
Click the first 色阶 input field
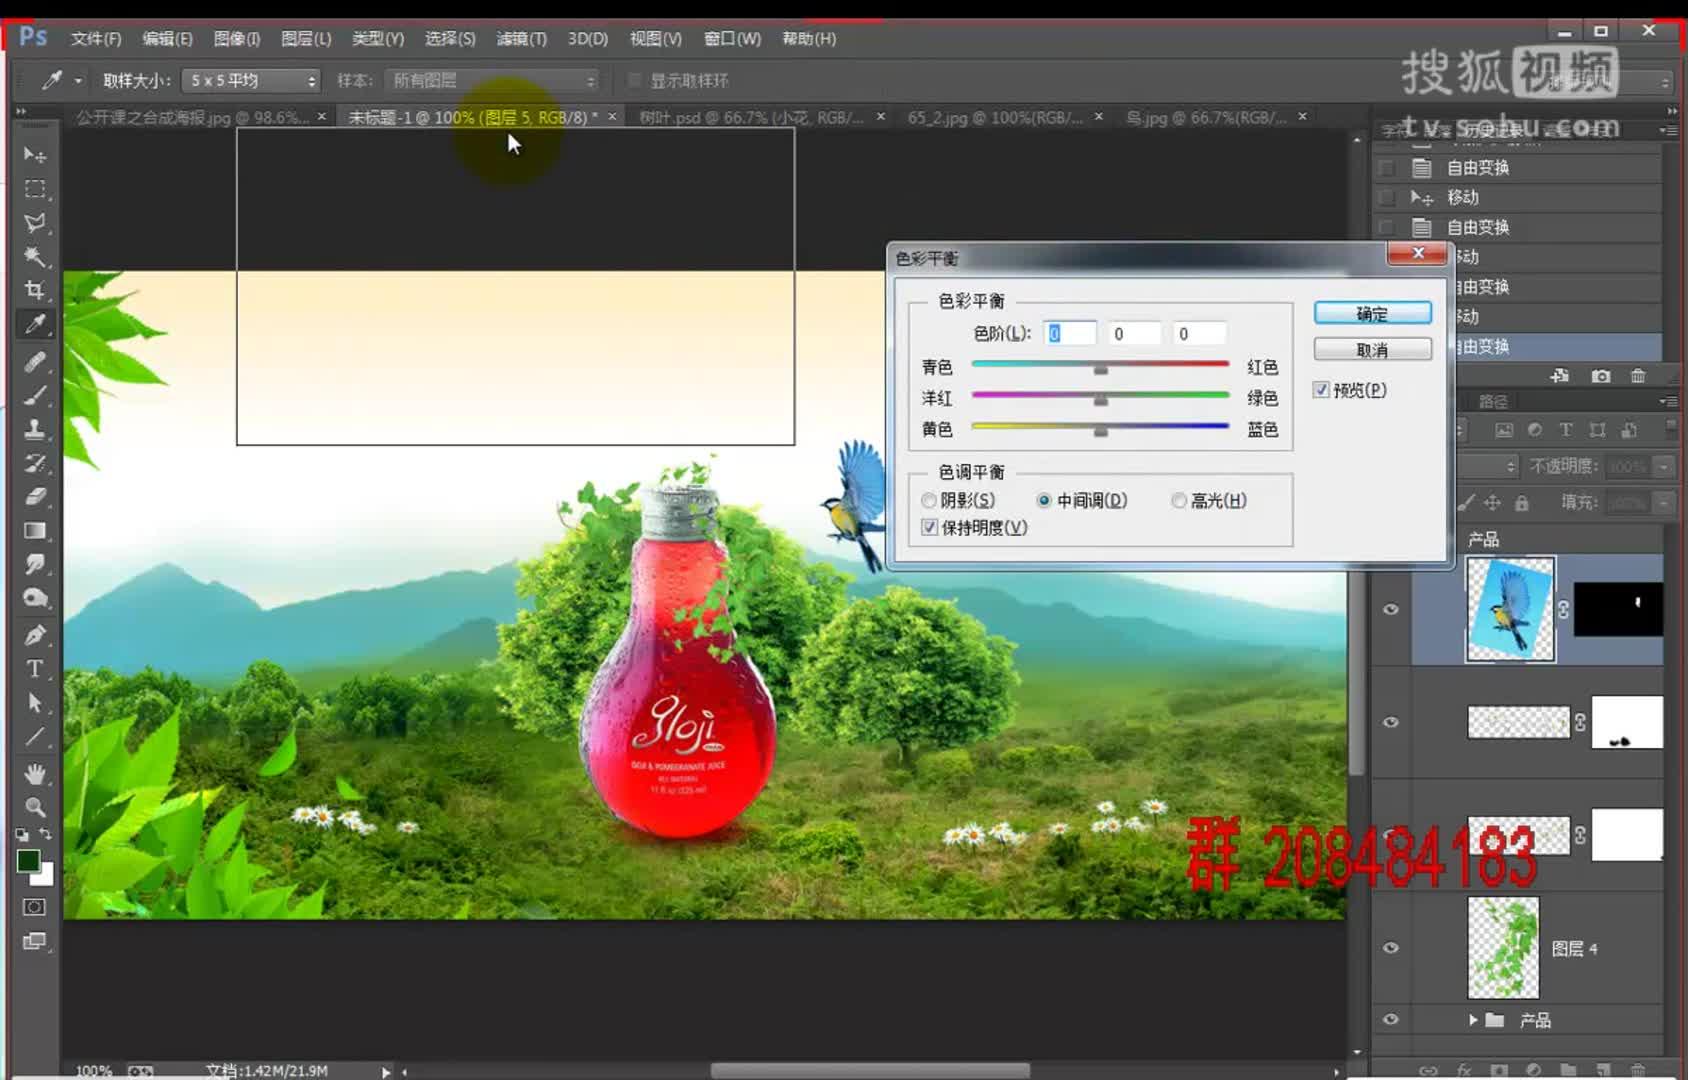1069,332
